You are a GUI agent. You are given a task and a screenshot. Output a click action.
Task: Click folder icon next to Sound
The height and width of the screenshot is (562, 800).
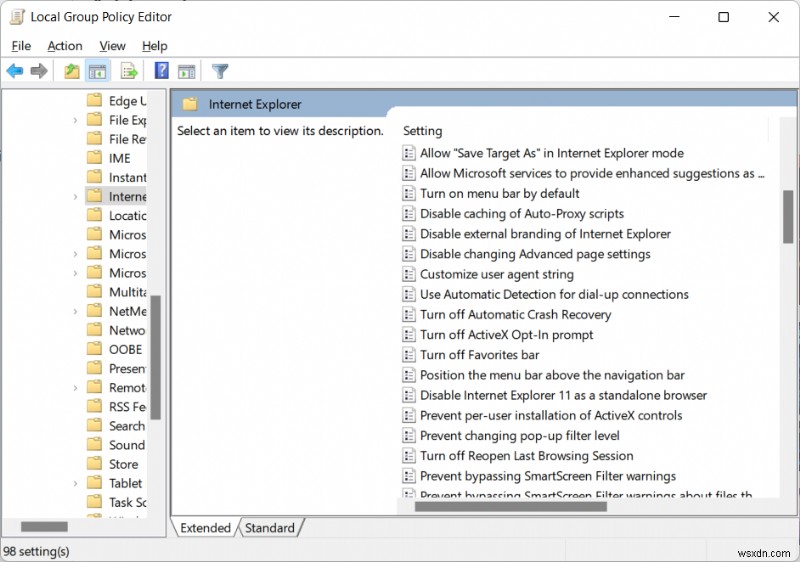tap(94, 445)
